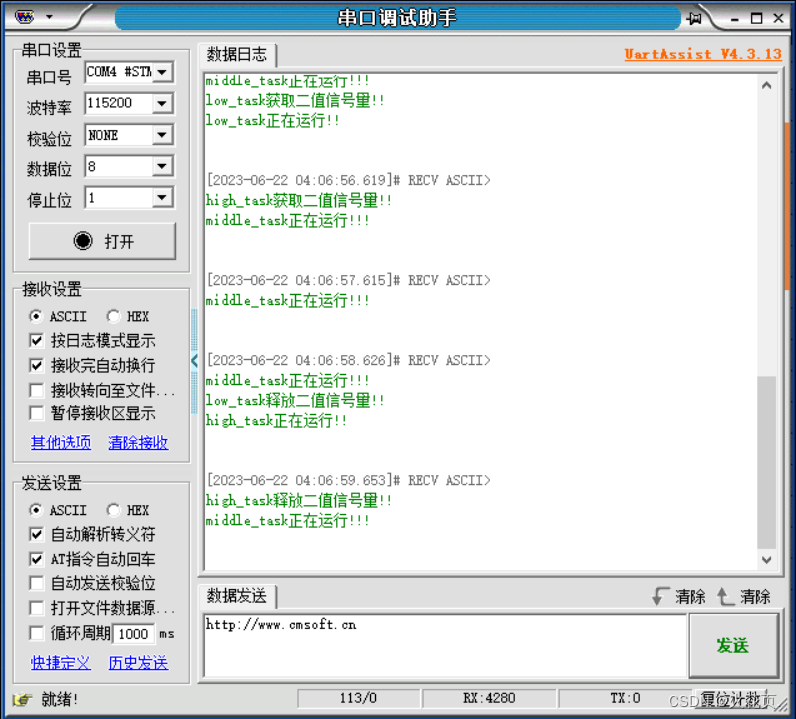
Task: Click log line 'high_task释放二值信号量!!'
Action: click(298, 501)
